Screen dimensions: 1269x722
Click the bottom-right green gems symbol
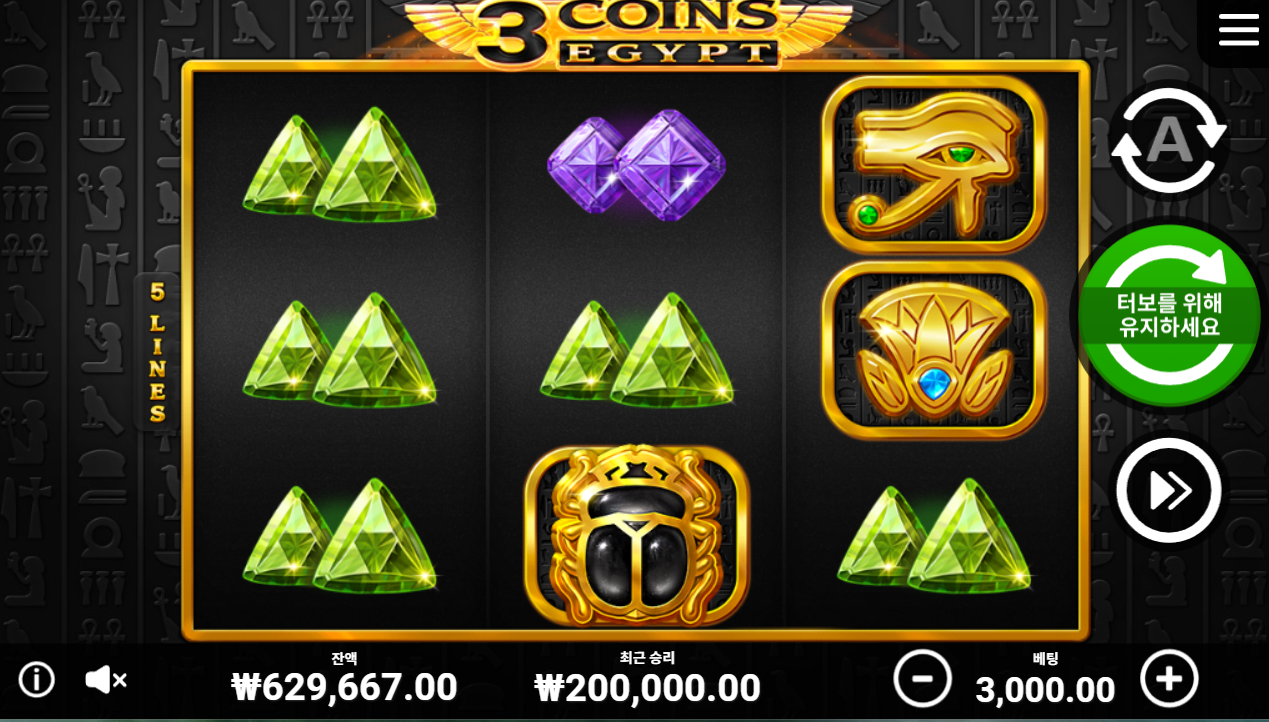[x=934, y=535]
